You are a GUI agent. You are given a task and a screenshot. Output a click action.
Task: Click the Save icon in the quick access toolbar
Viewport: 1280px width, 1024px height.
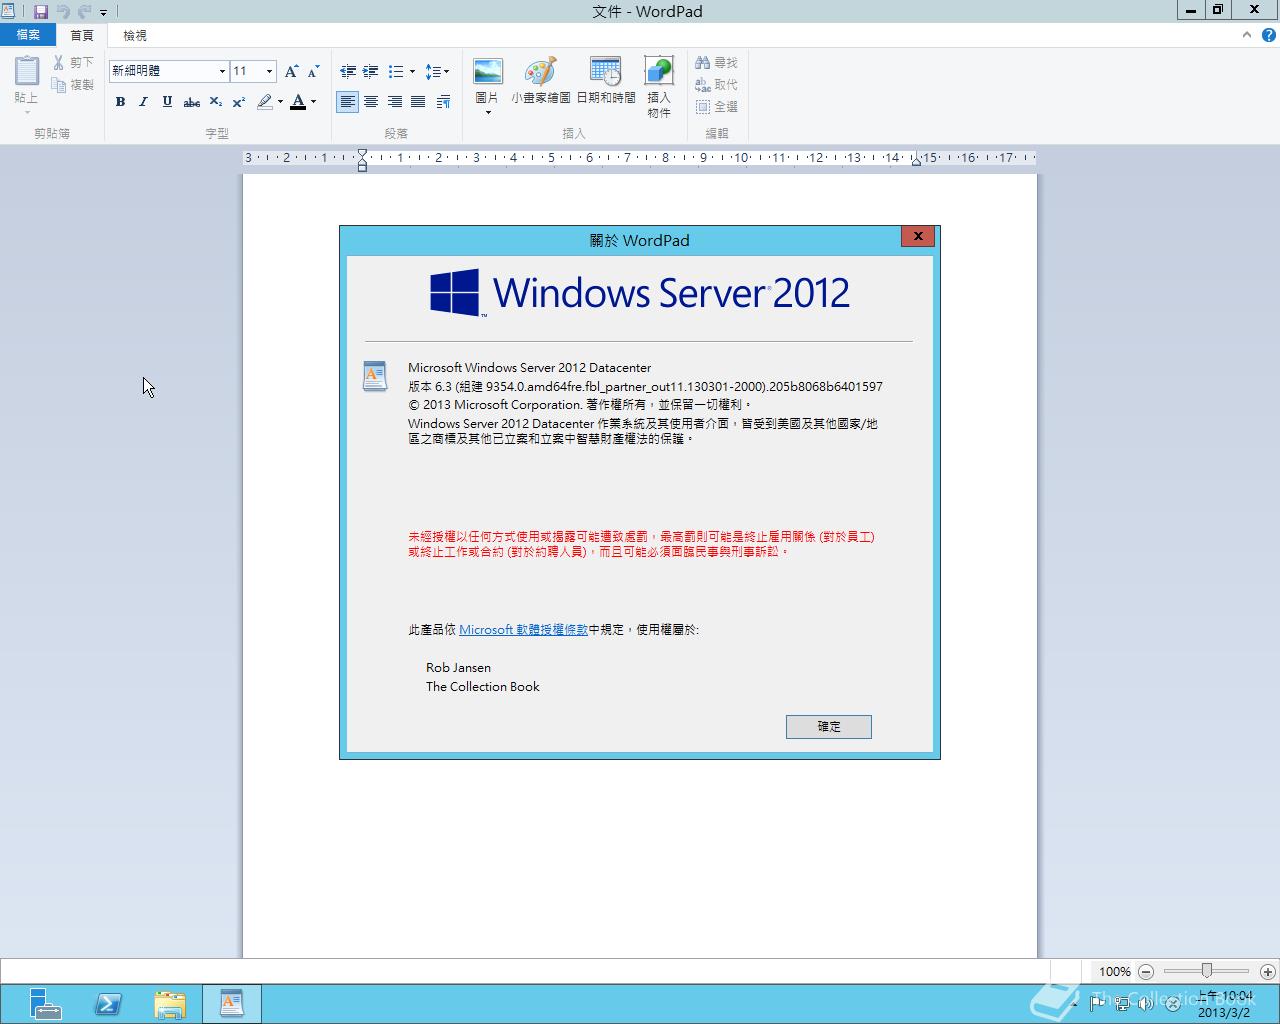tap(41, 12)
